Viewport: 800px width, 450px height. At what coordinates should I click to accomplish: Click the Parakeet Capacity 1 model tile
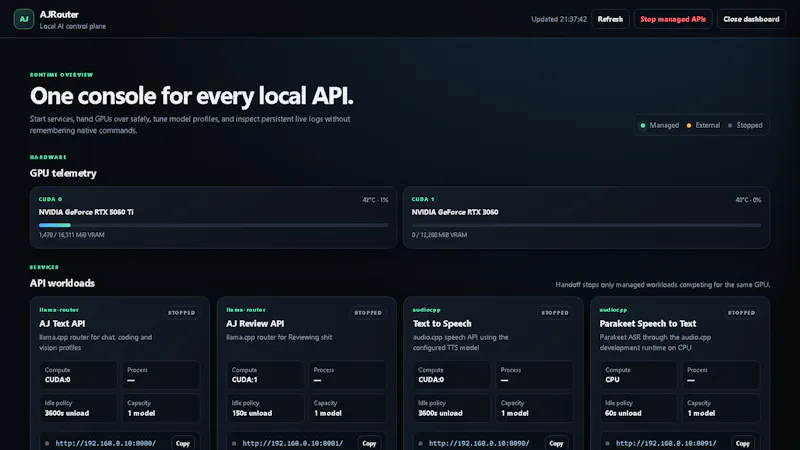pos(721,408)
